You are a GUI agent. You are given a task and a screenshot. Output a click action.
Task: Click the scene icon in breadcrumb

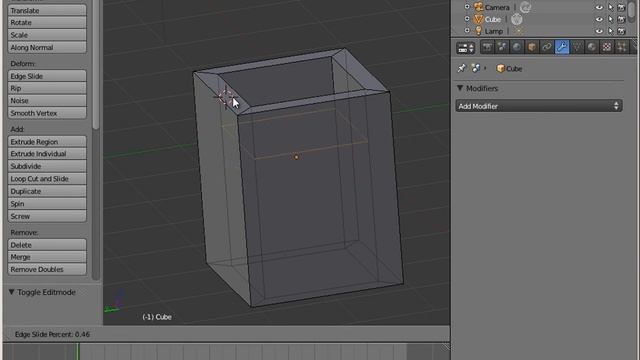[x=476, y=68]
